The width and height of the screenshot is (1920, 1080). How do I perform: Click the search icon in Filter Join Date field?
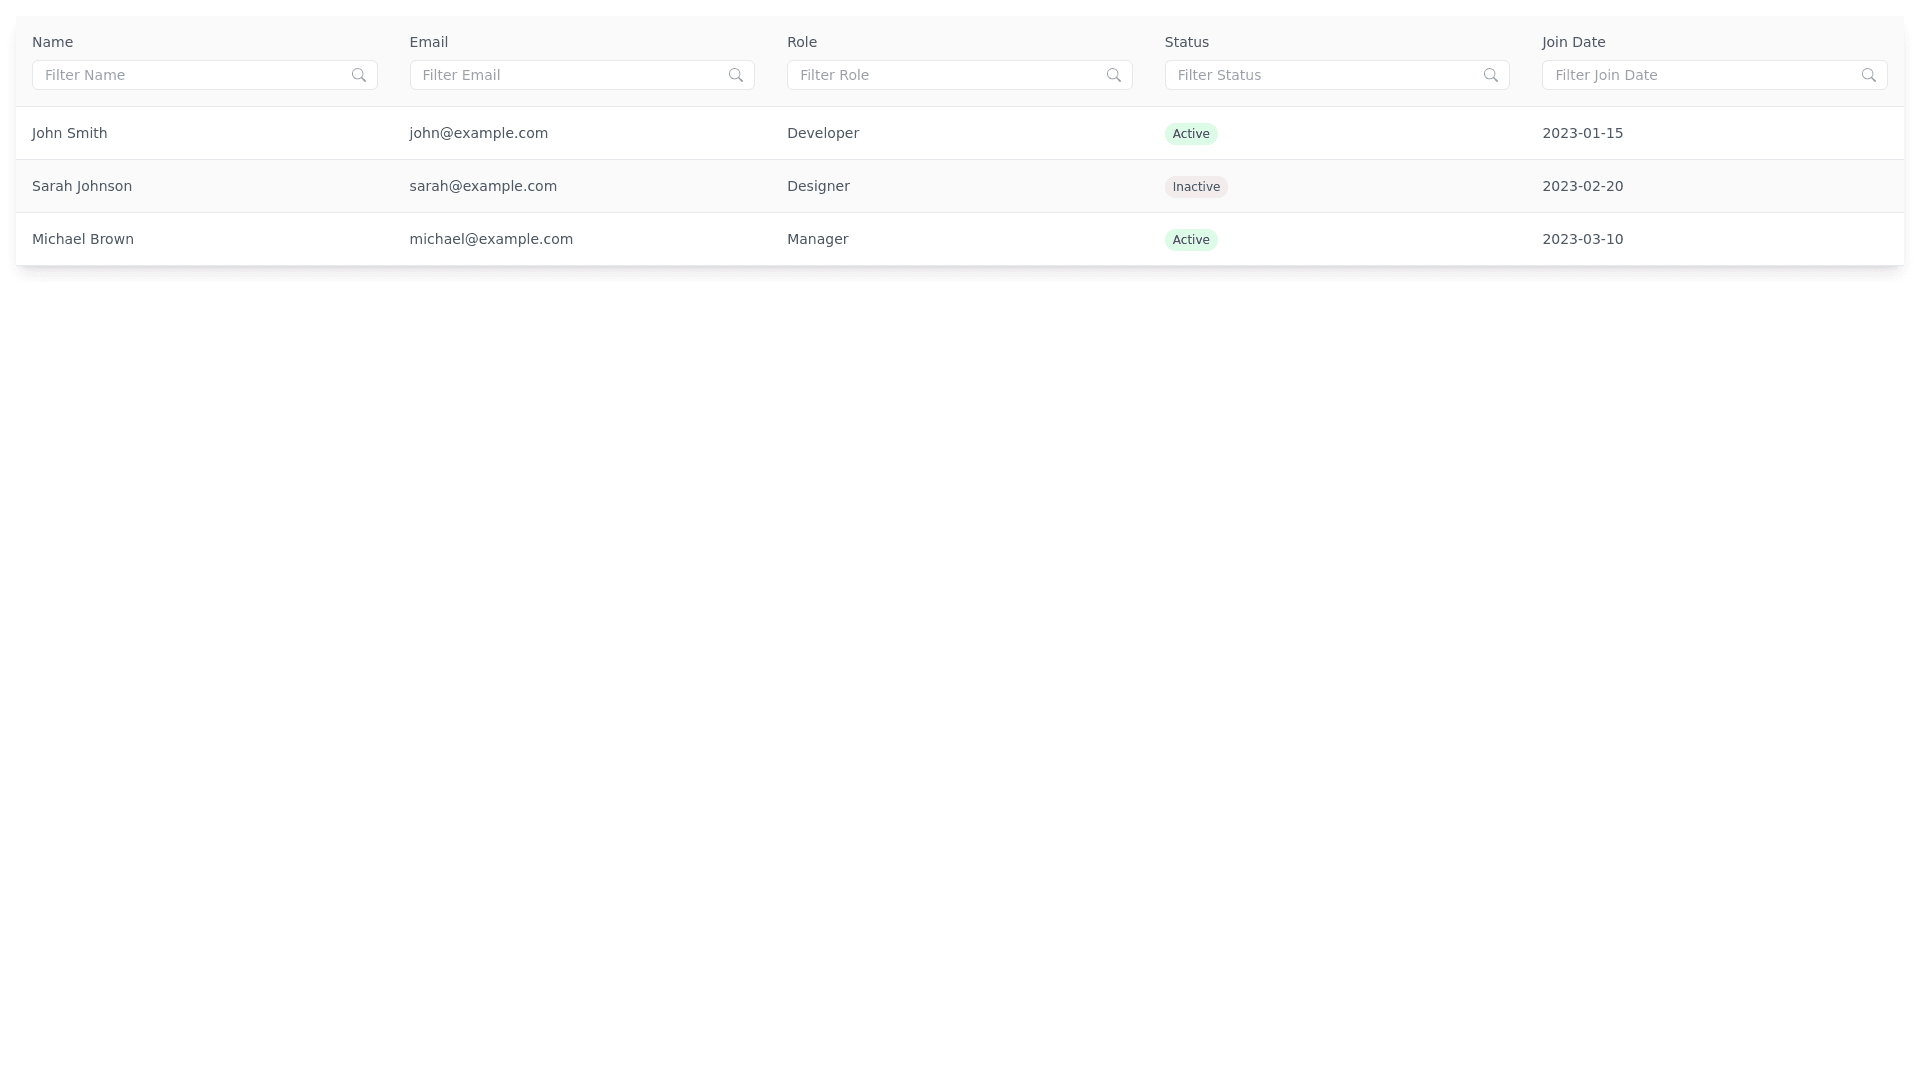1869,75
